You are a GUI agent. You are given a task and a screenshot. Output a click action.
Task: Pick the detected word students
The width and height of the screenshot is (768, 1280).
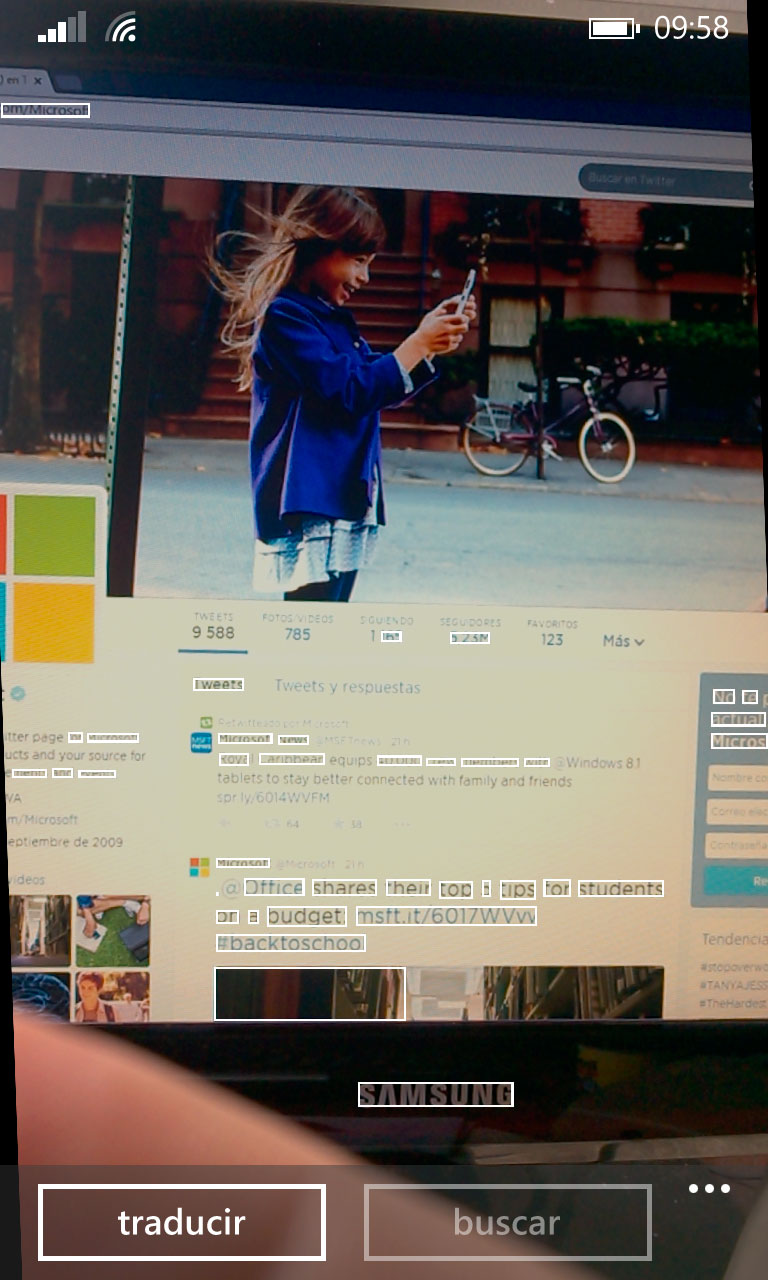pyautogui.click(x=620, y=888)
